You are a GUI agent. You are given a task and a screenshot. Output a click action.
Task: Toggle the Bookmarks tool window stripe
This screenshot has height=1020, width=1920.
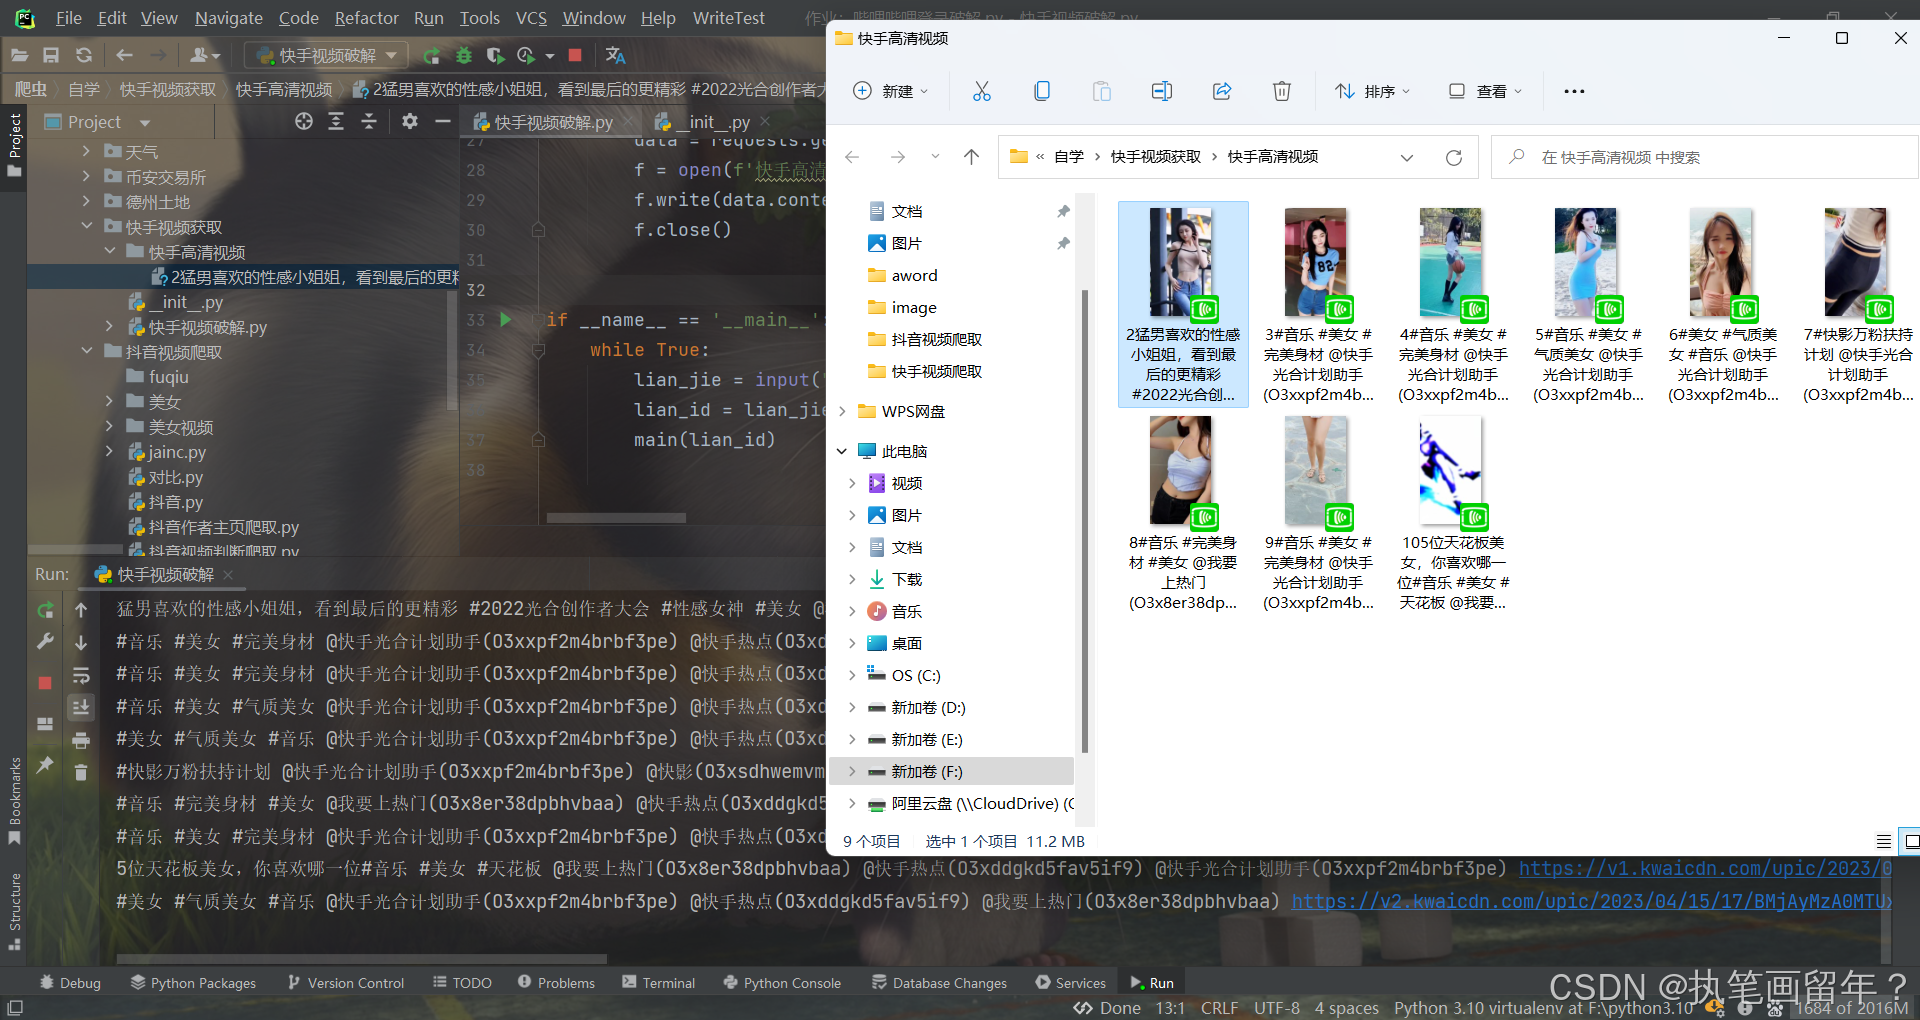pos(14,800)
